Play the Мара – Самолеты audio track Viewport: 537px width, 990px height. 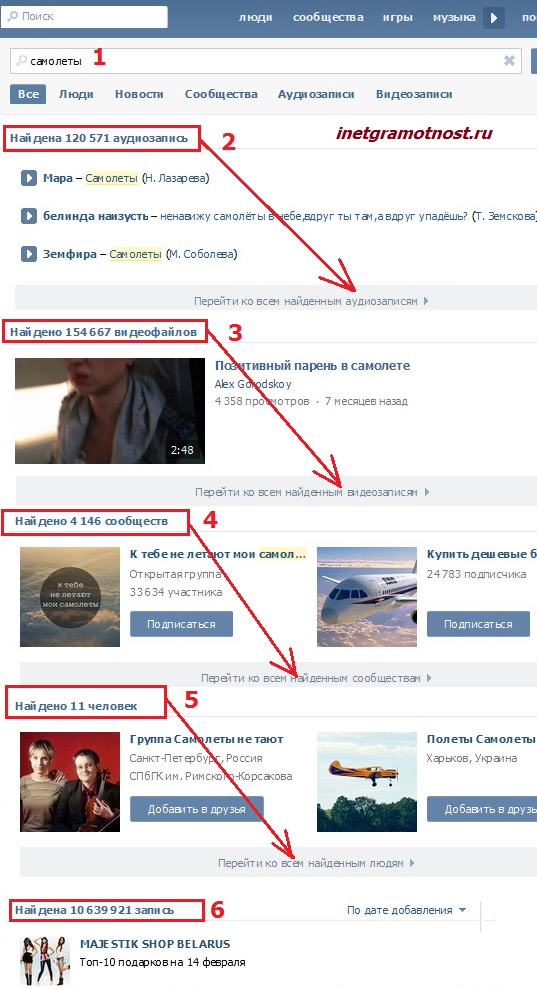tap(28, 178)
